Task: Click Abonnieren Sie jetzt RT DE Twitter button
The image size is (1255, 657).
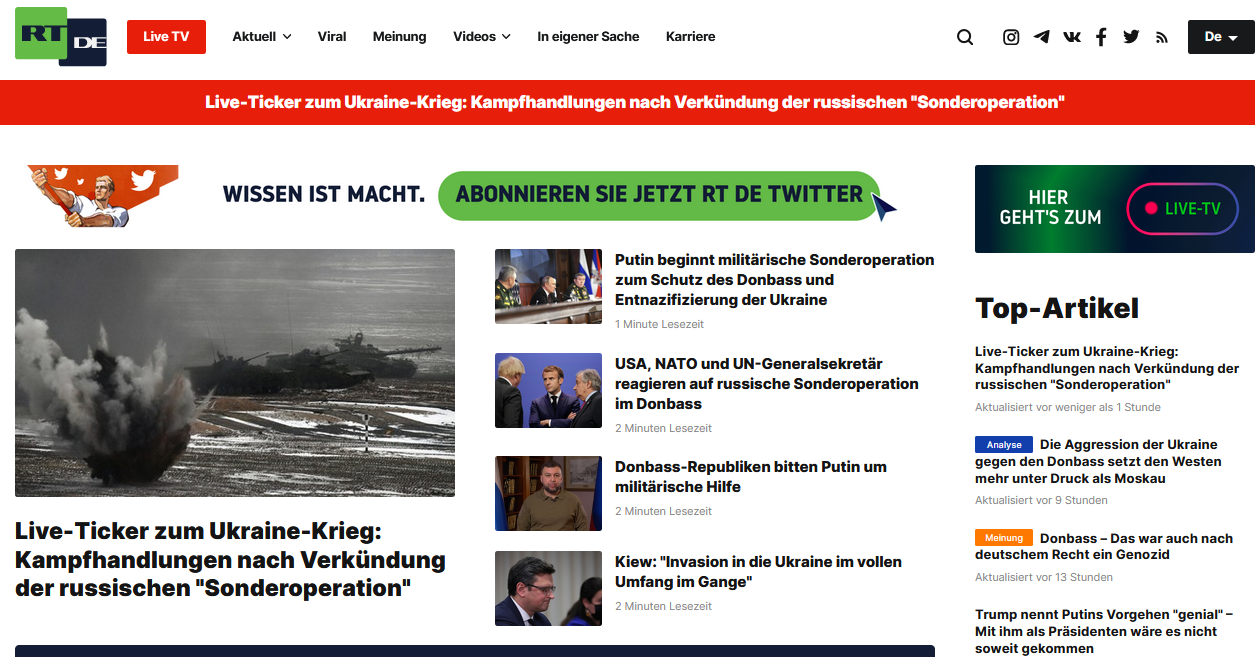Action: pyautogui.click(x=659, y=195)
